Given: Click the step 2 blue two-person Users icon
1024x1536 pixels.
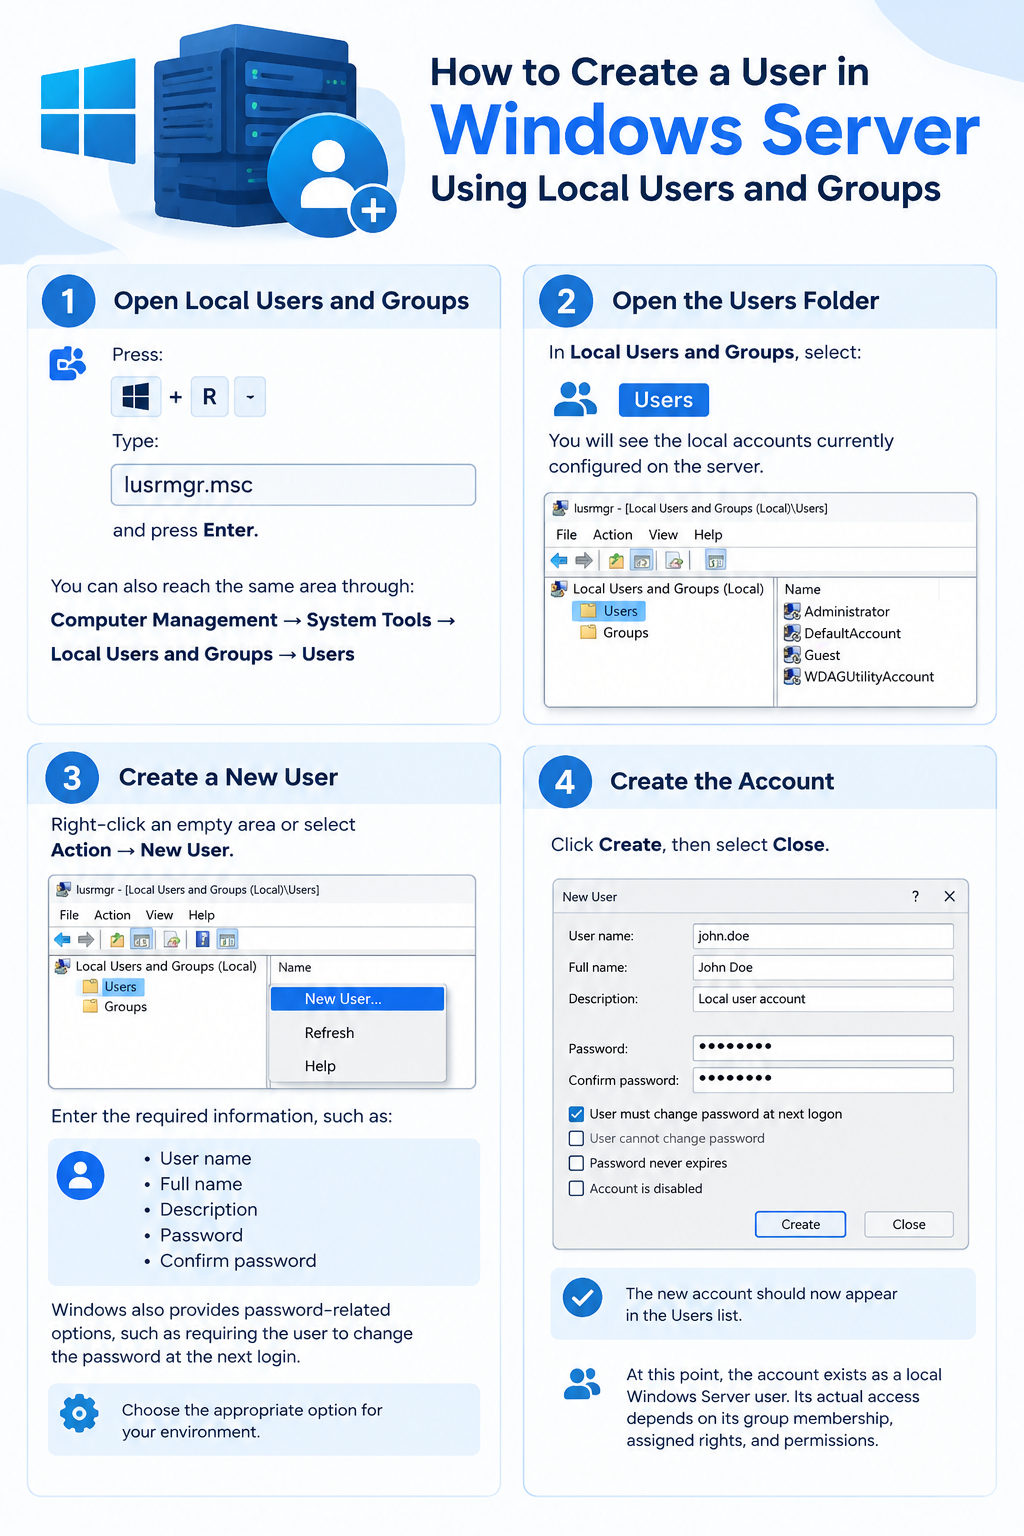Looking at the screenshot, I should 576,399.
